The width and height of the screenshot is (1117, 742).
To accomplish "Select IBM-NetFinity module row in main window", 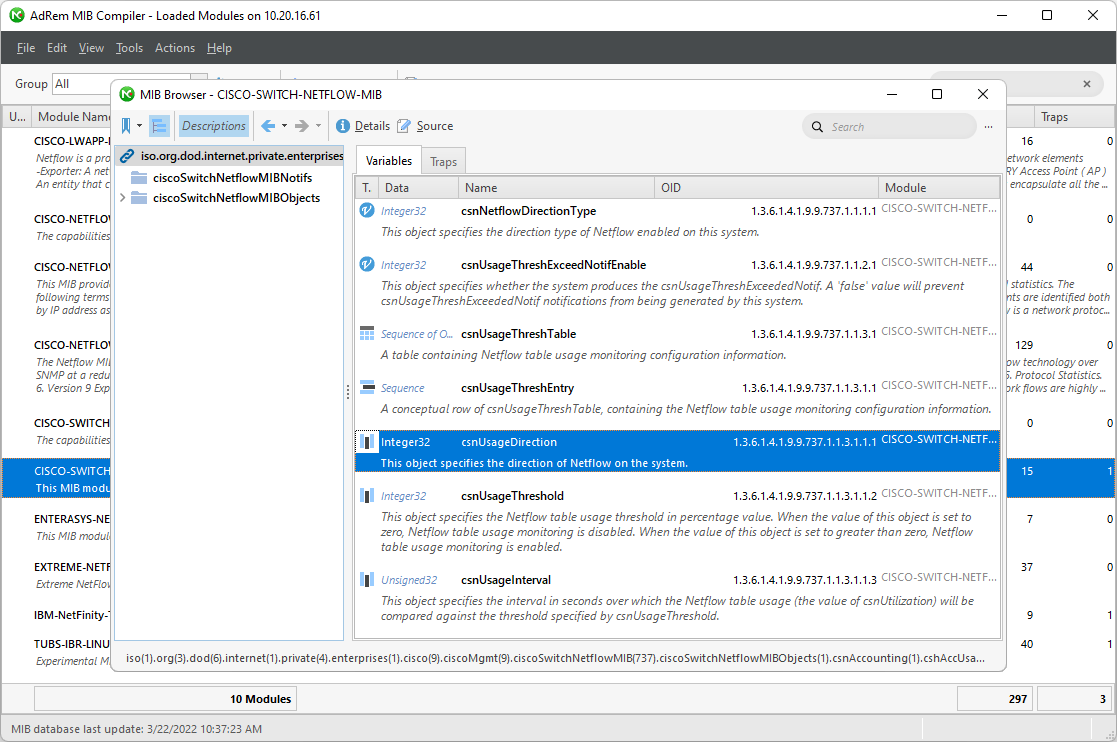I will click(x=72, y=615).
